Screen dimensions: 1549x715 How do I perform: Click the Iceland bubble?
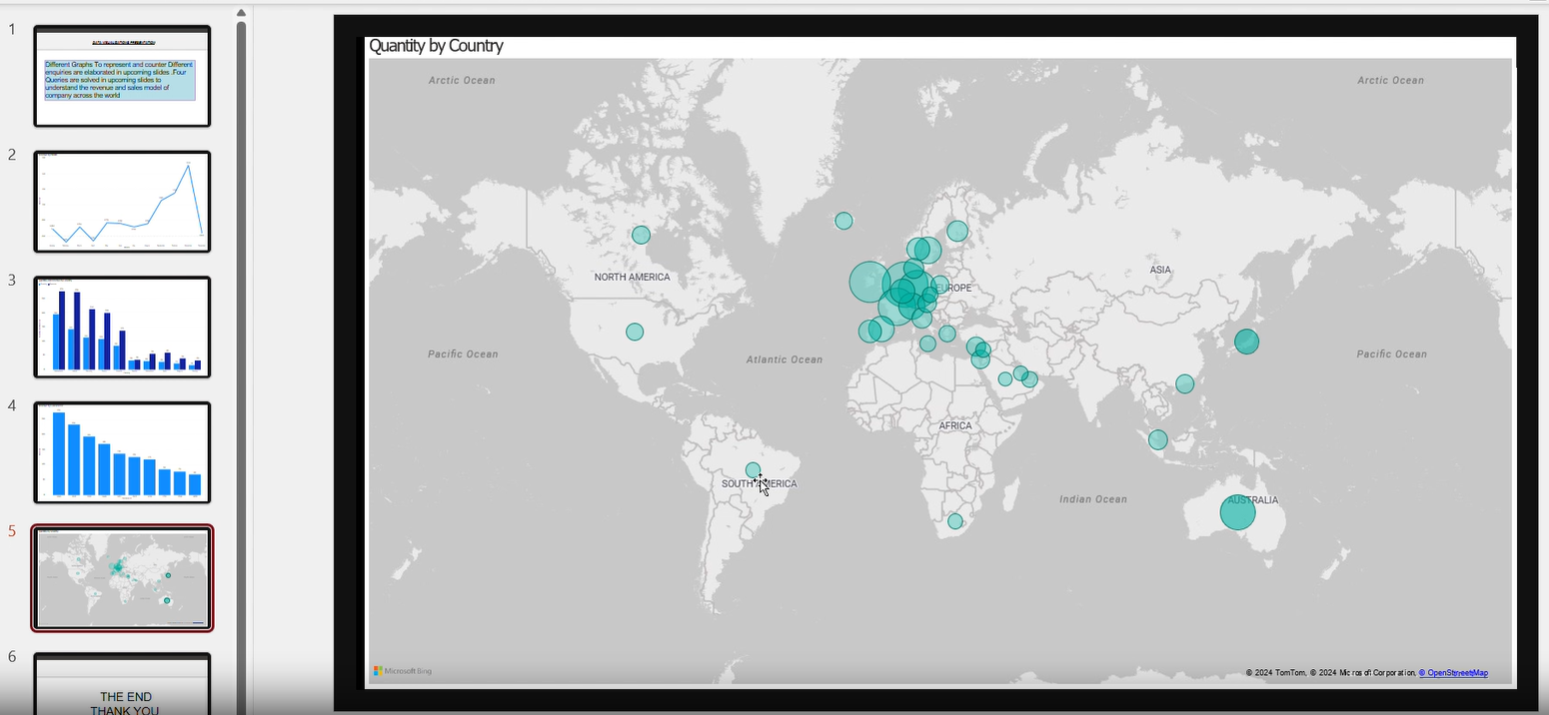pos(844,221)
